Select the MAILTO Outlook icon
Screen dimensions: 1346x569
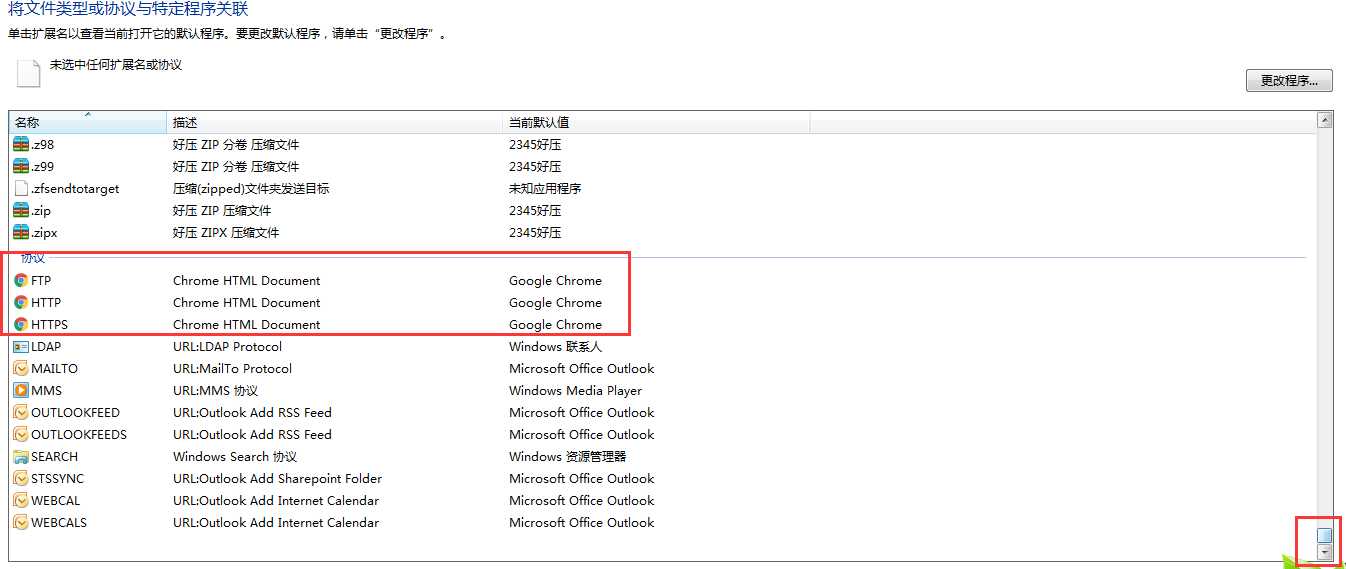(20, 369)
